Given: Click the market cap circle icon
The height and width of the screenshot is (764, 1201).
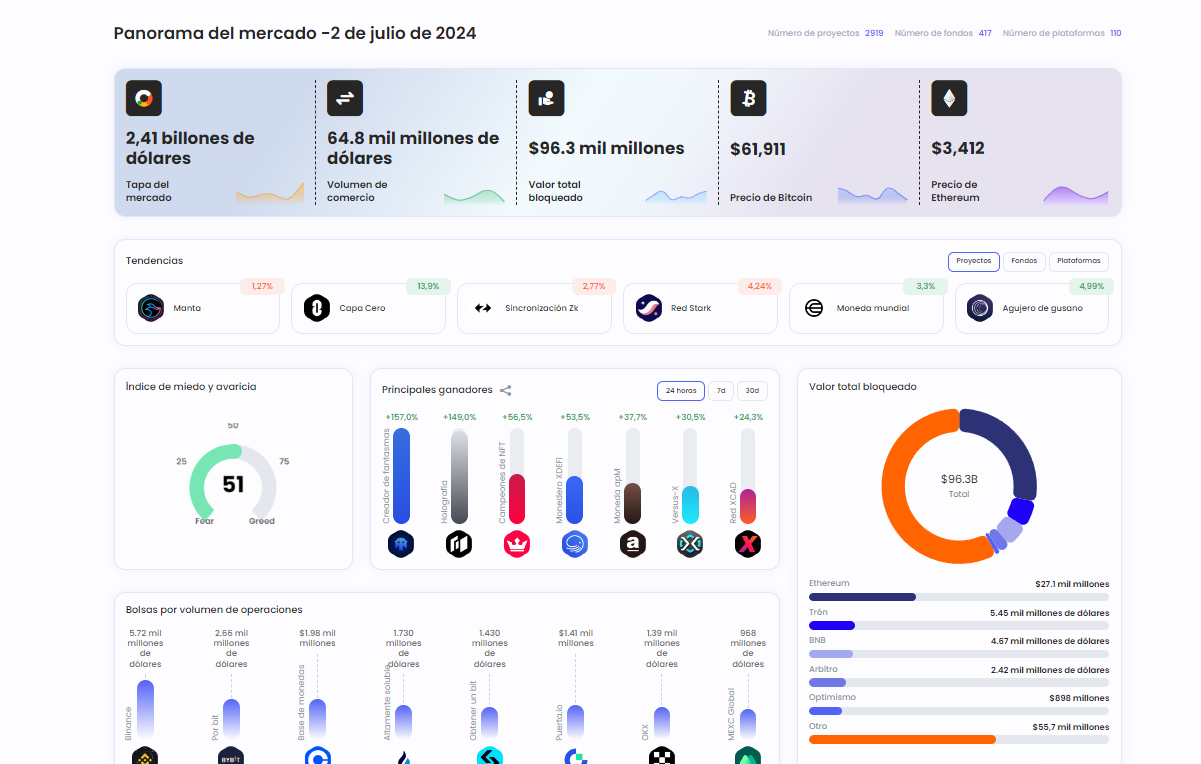Looking at the screenshot, I should pyautogui.click(x=144, y=98).
